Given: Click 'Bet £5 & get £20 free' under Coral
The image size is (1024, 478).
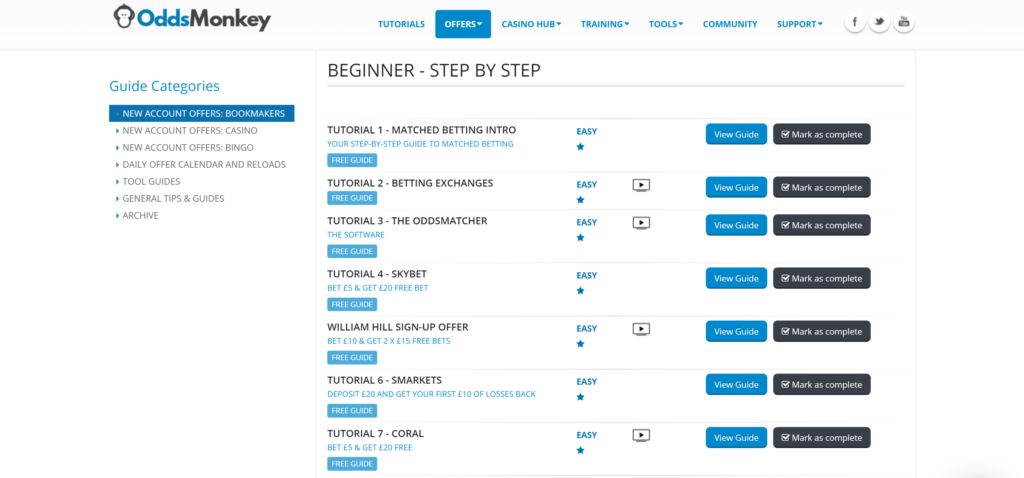Looking at the screenshot, I should (x=370, y=448).
